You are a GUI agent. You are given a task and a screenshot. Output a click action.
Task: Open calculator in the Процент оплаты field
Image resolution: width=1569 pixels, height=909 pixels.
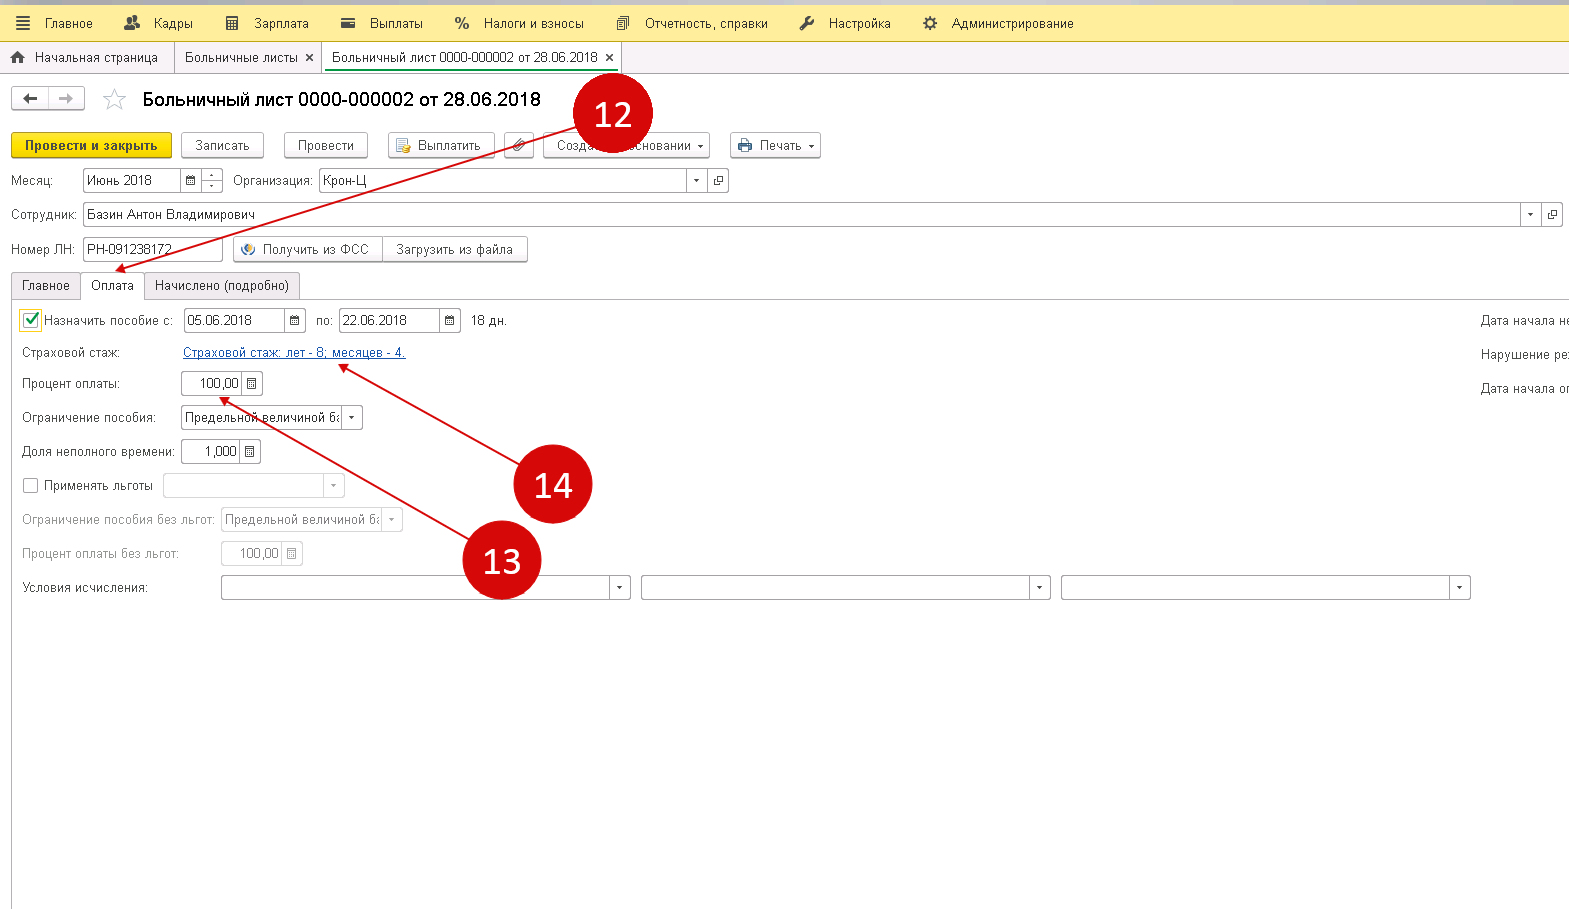(251, 384)
